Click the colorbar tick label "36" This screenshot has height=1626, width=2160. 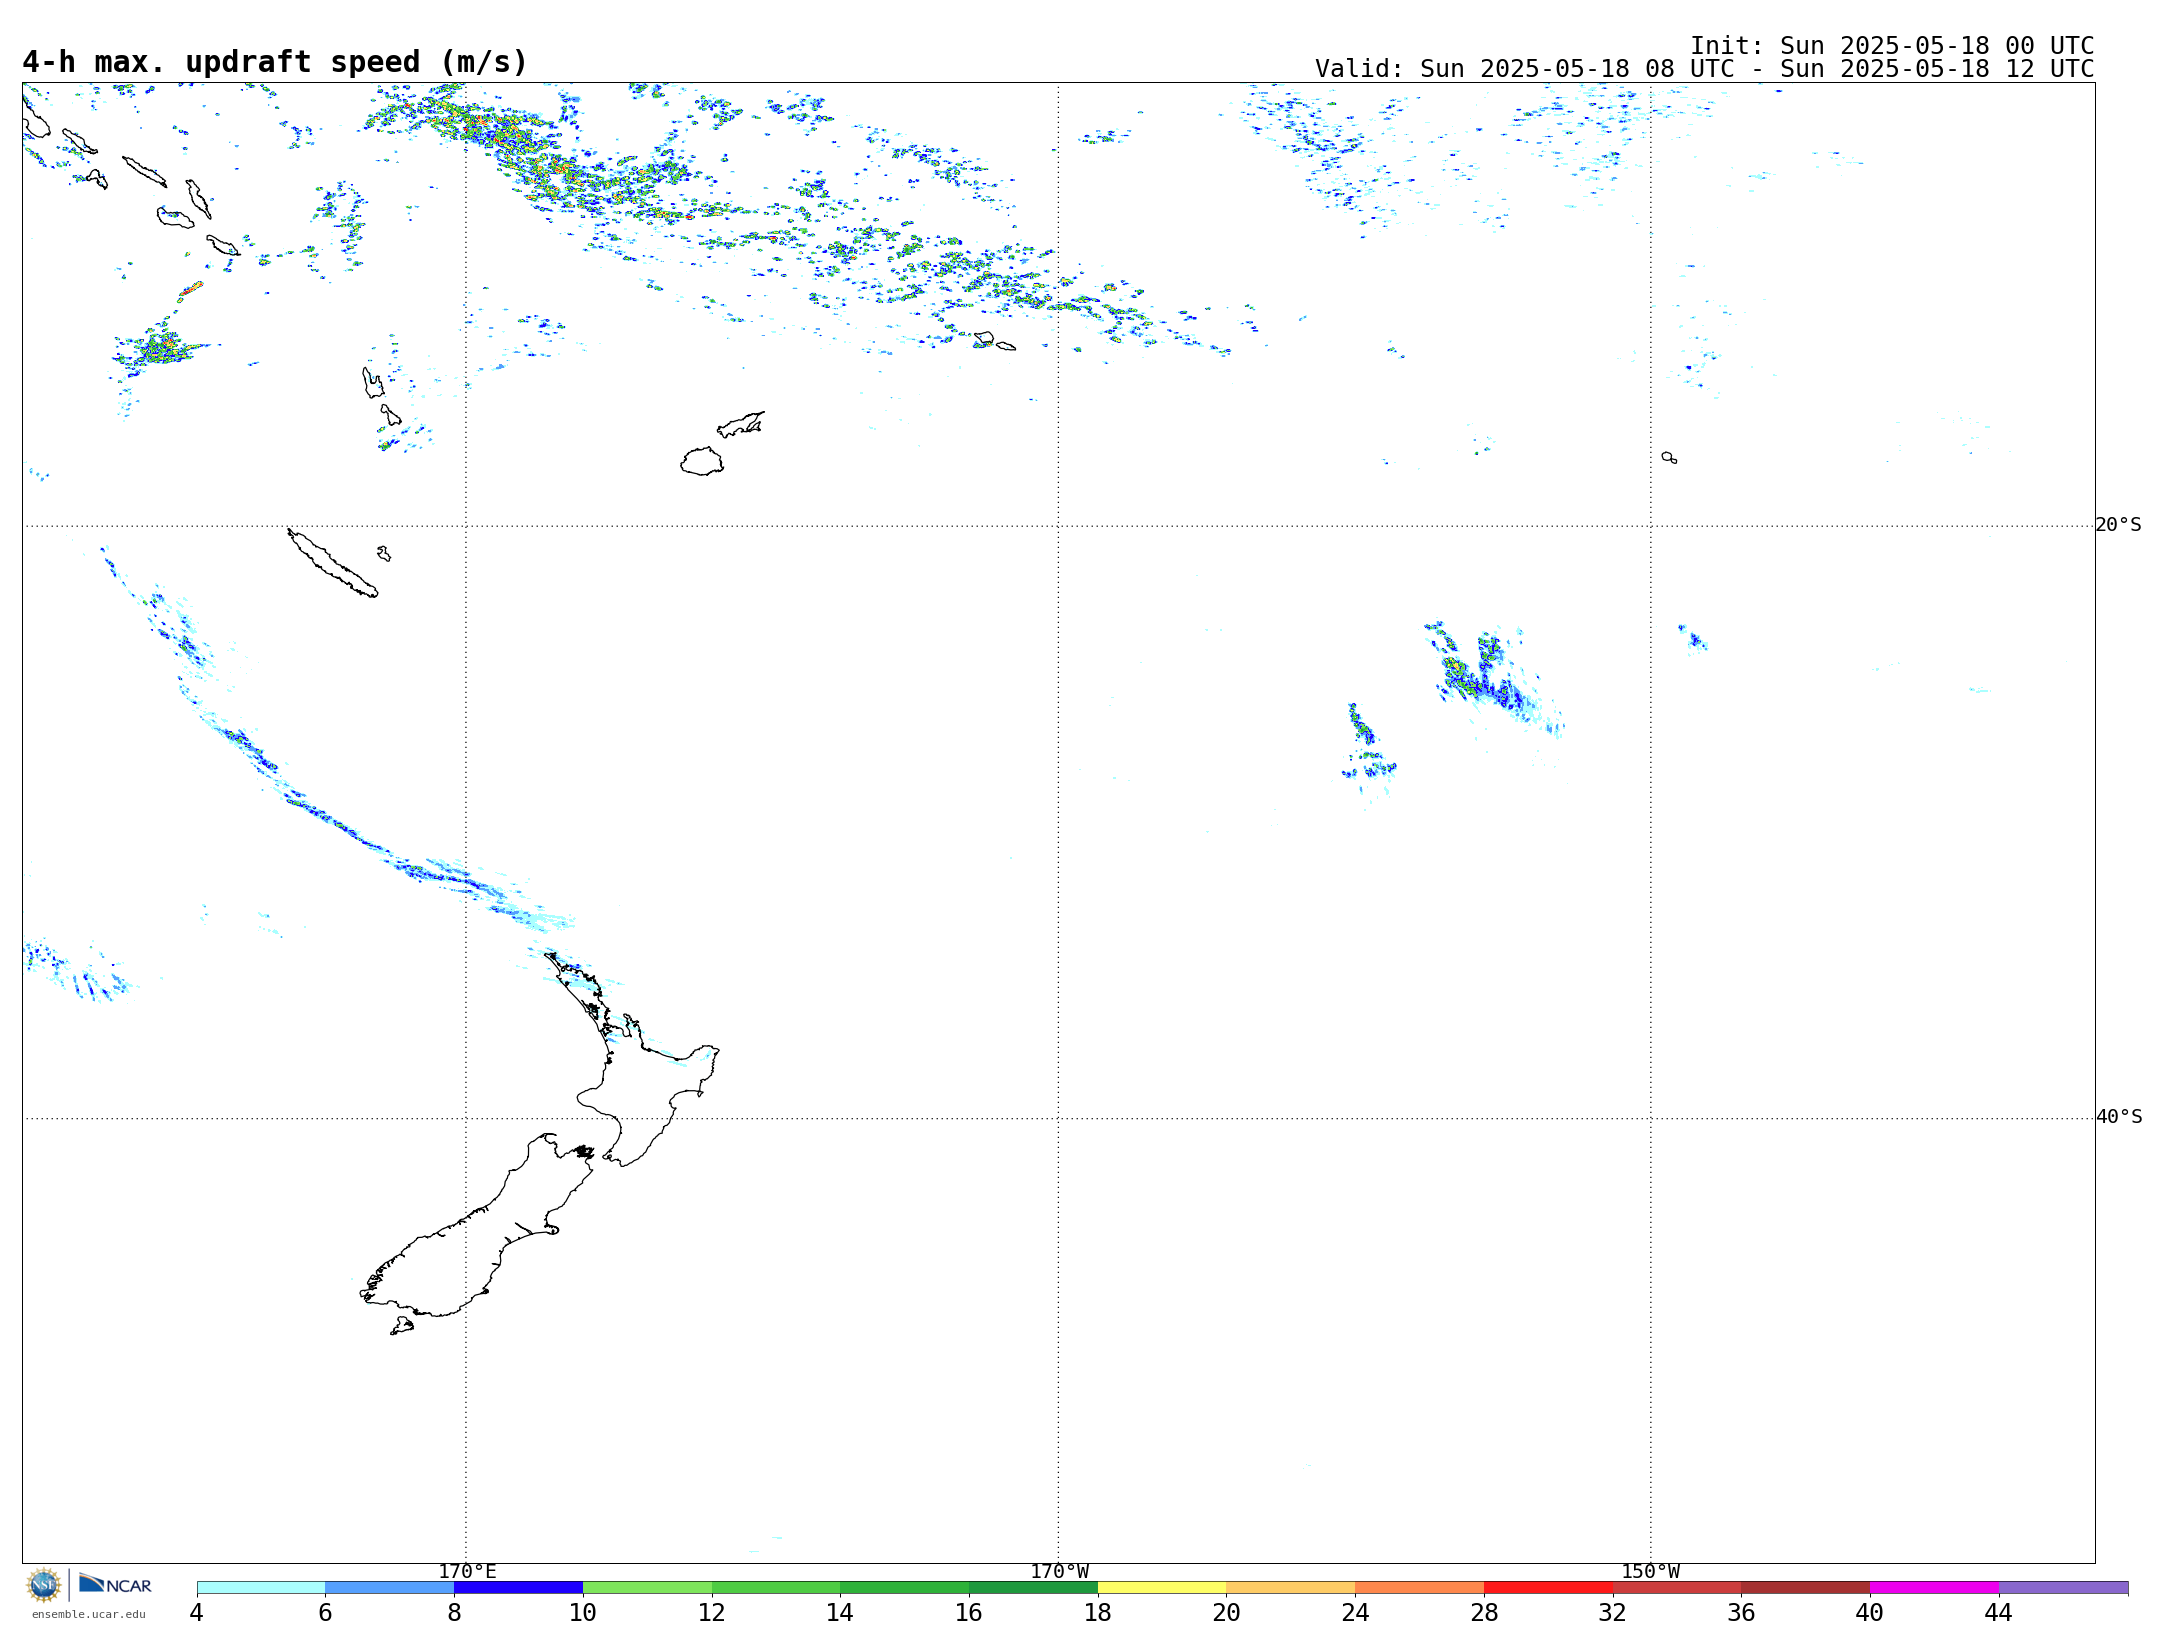click(1741, 1612)
